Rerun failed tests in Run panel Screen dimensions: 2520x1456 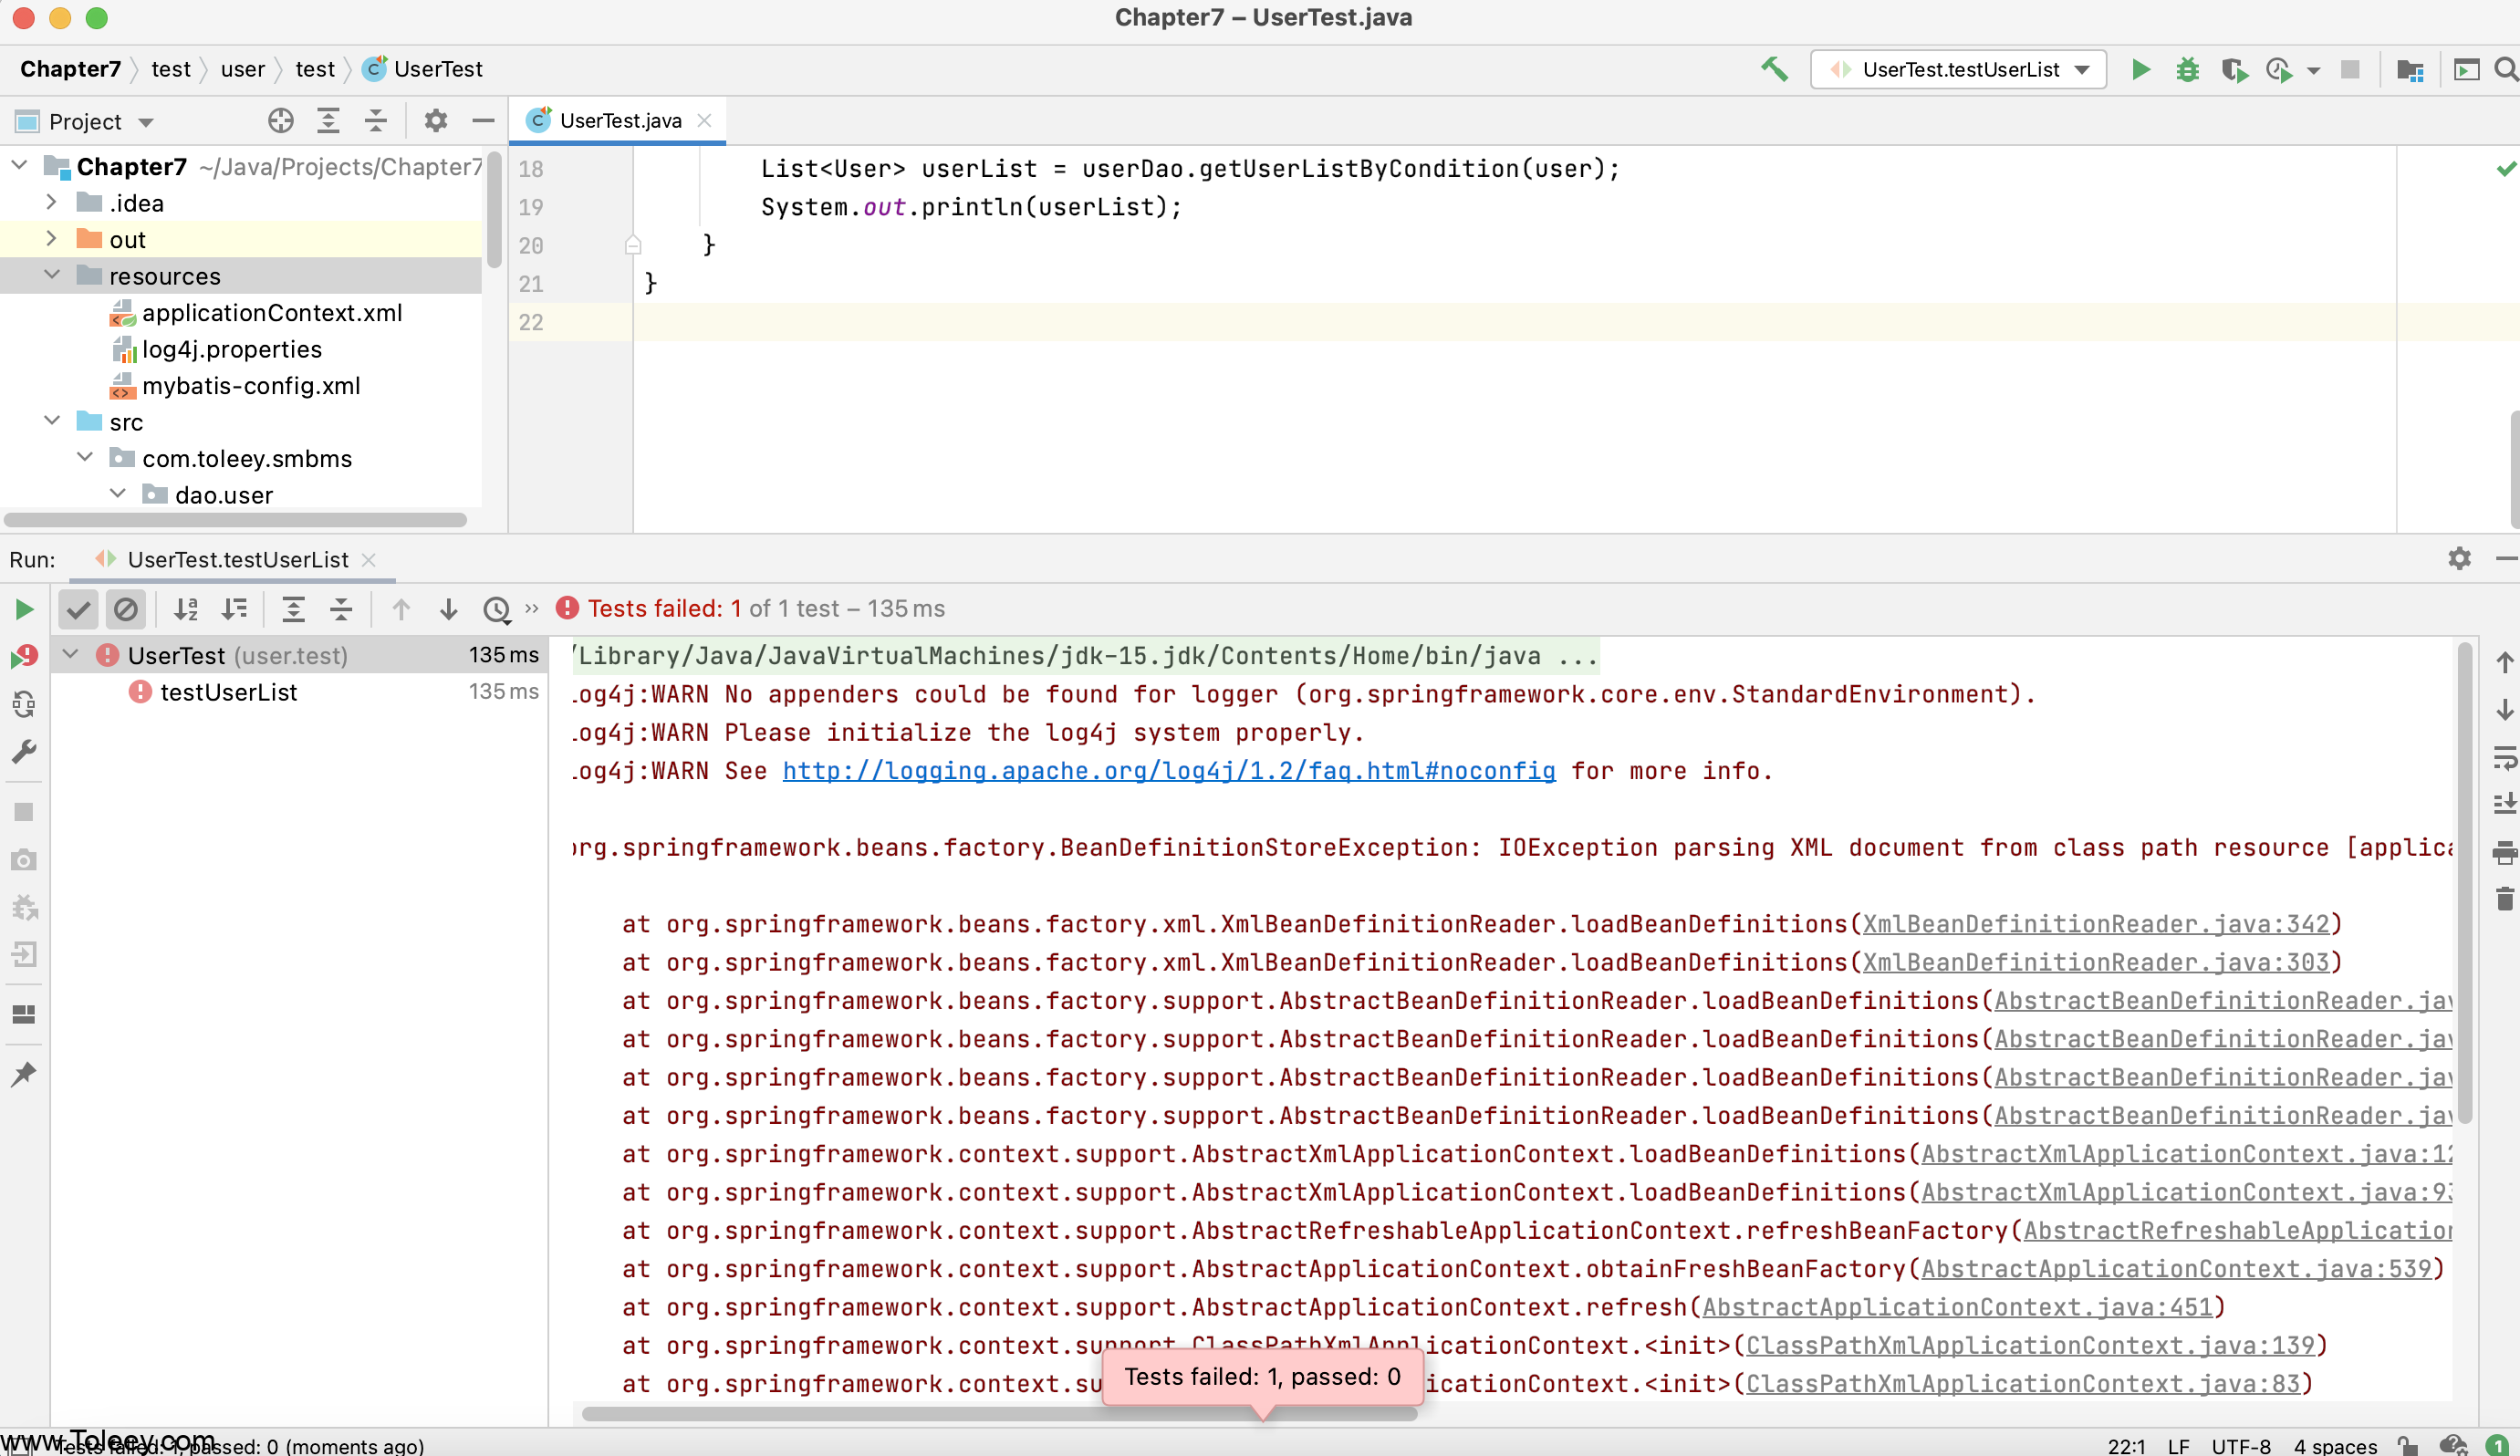(x=24, y=657)
